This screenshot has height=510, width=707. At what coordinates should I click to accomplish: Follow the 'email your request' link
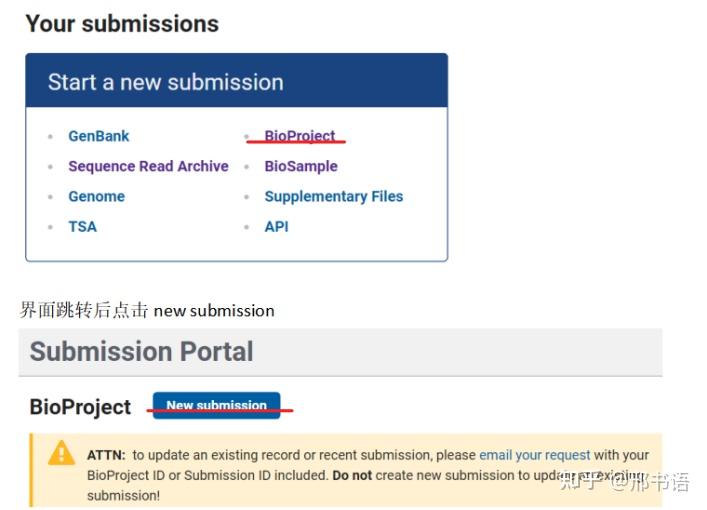coord(534,455)
